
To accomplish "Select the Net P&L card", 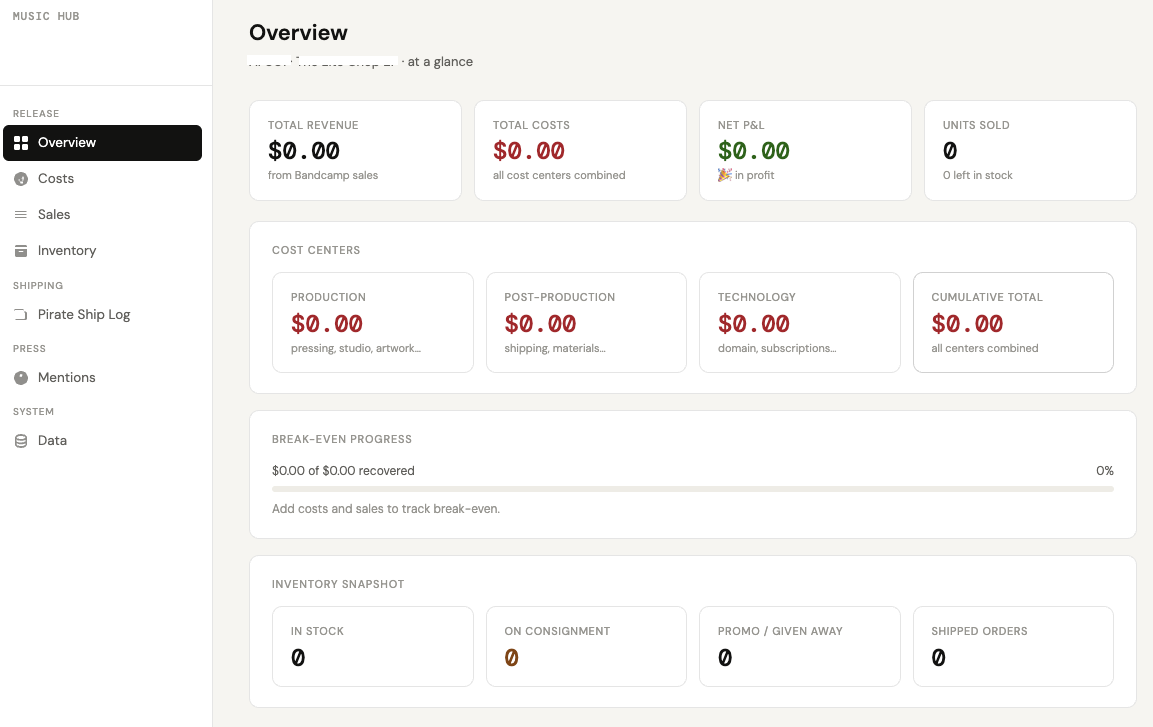I will [x=805, y=150].
